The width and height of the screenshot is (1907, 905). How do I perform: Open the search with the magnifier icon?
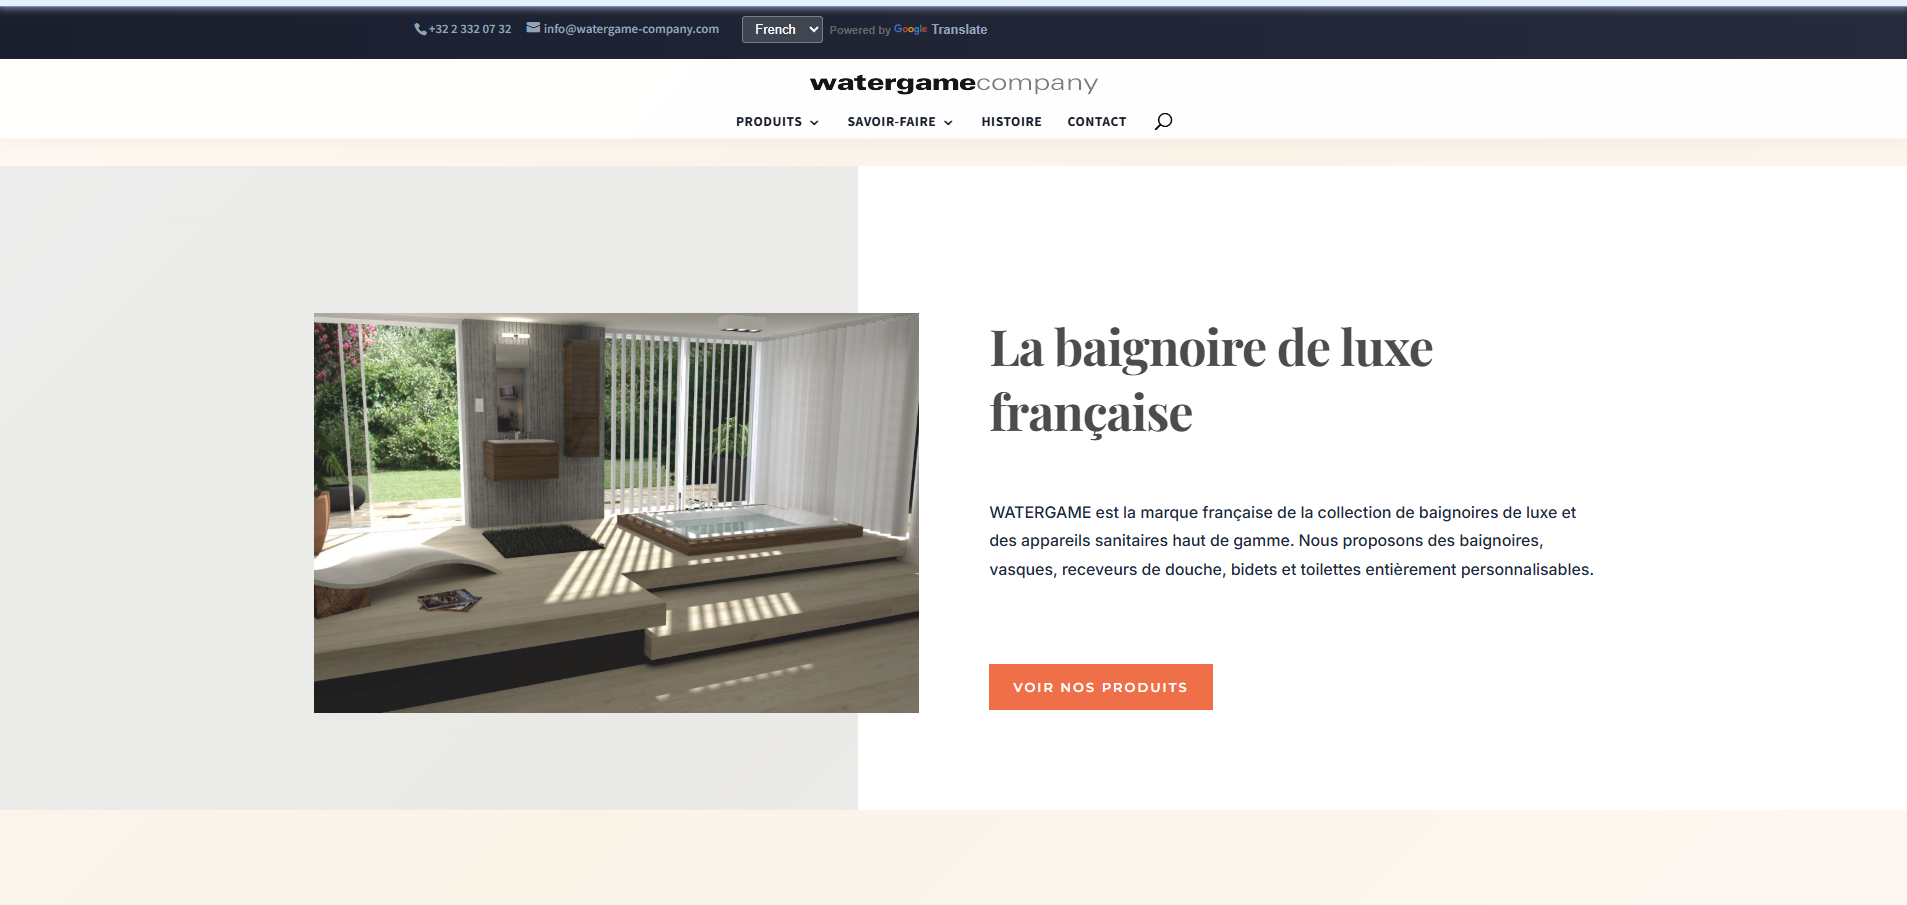click(1163, 120)
